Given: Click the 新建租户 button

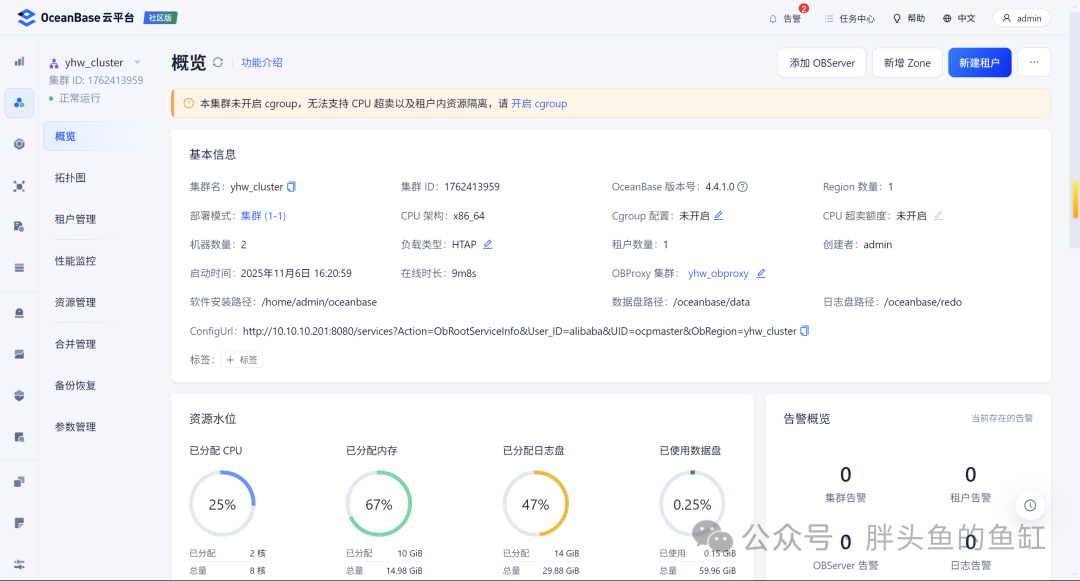Looking at the screenshot, I should pyautogui.click(x=979, y=63).
